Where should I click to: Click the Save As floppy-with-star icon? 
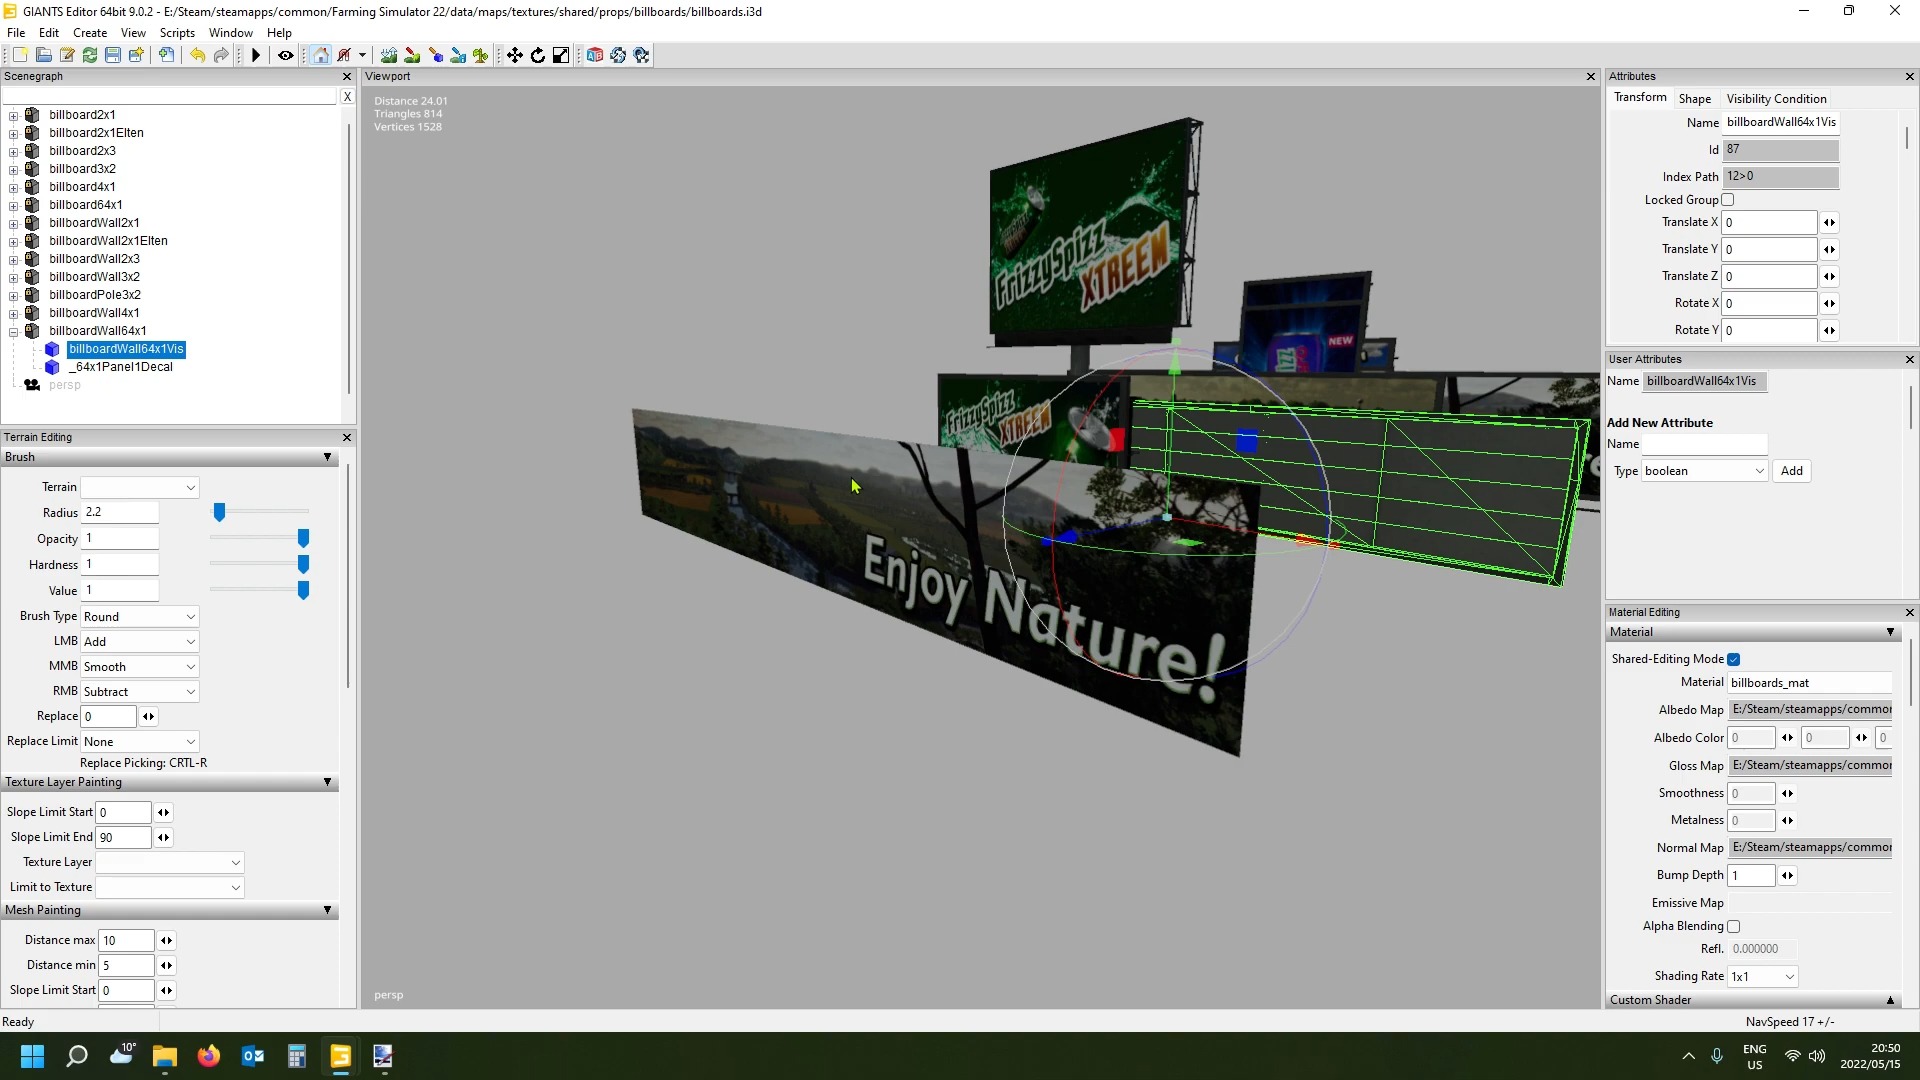pyautogui.click(x=136, y=55)
